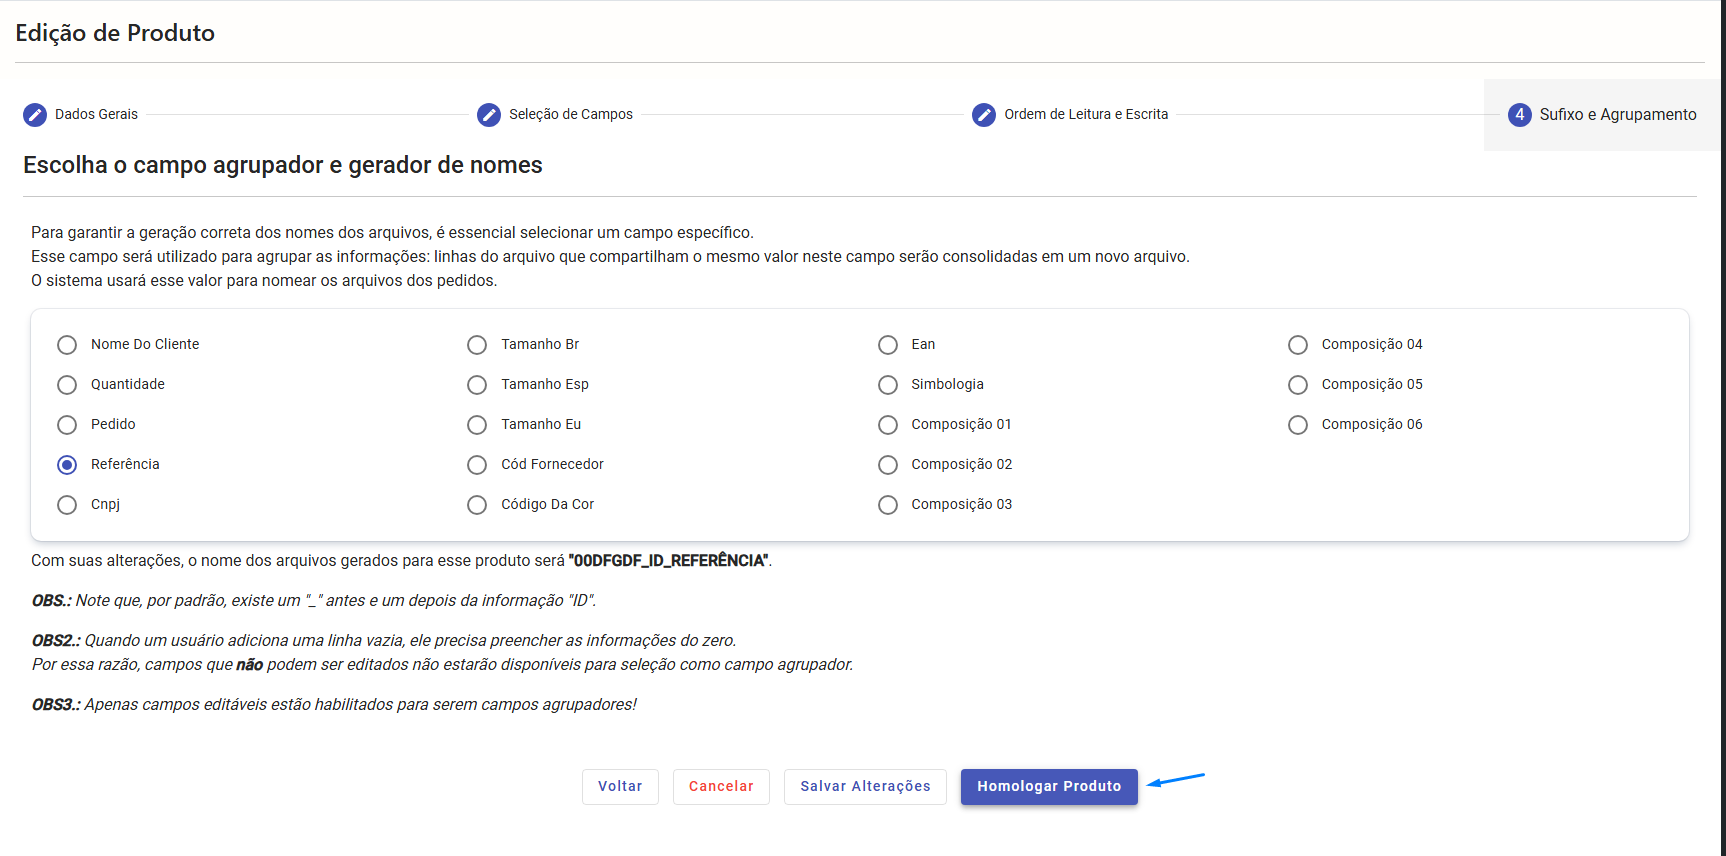Viewport: 1726px width, 856px height.
Task: Click Salvar Alterações button
Action: tap(865, 787)
